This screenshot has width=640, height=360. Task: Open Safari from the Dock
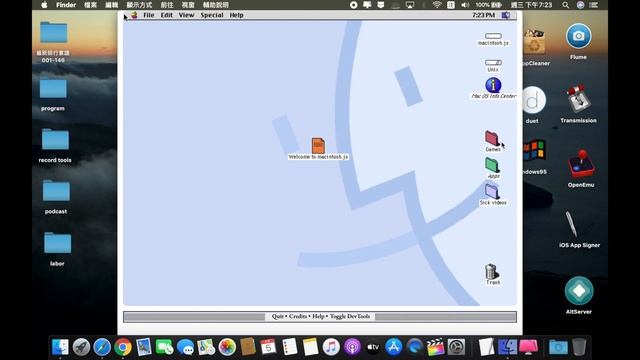pos(102,347)
